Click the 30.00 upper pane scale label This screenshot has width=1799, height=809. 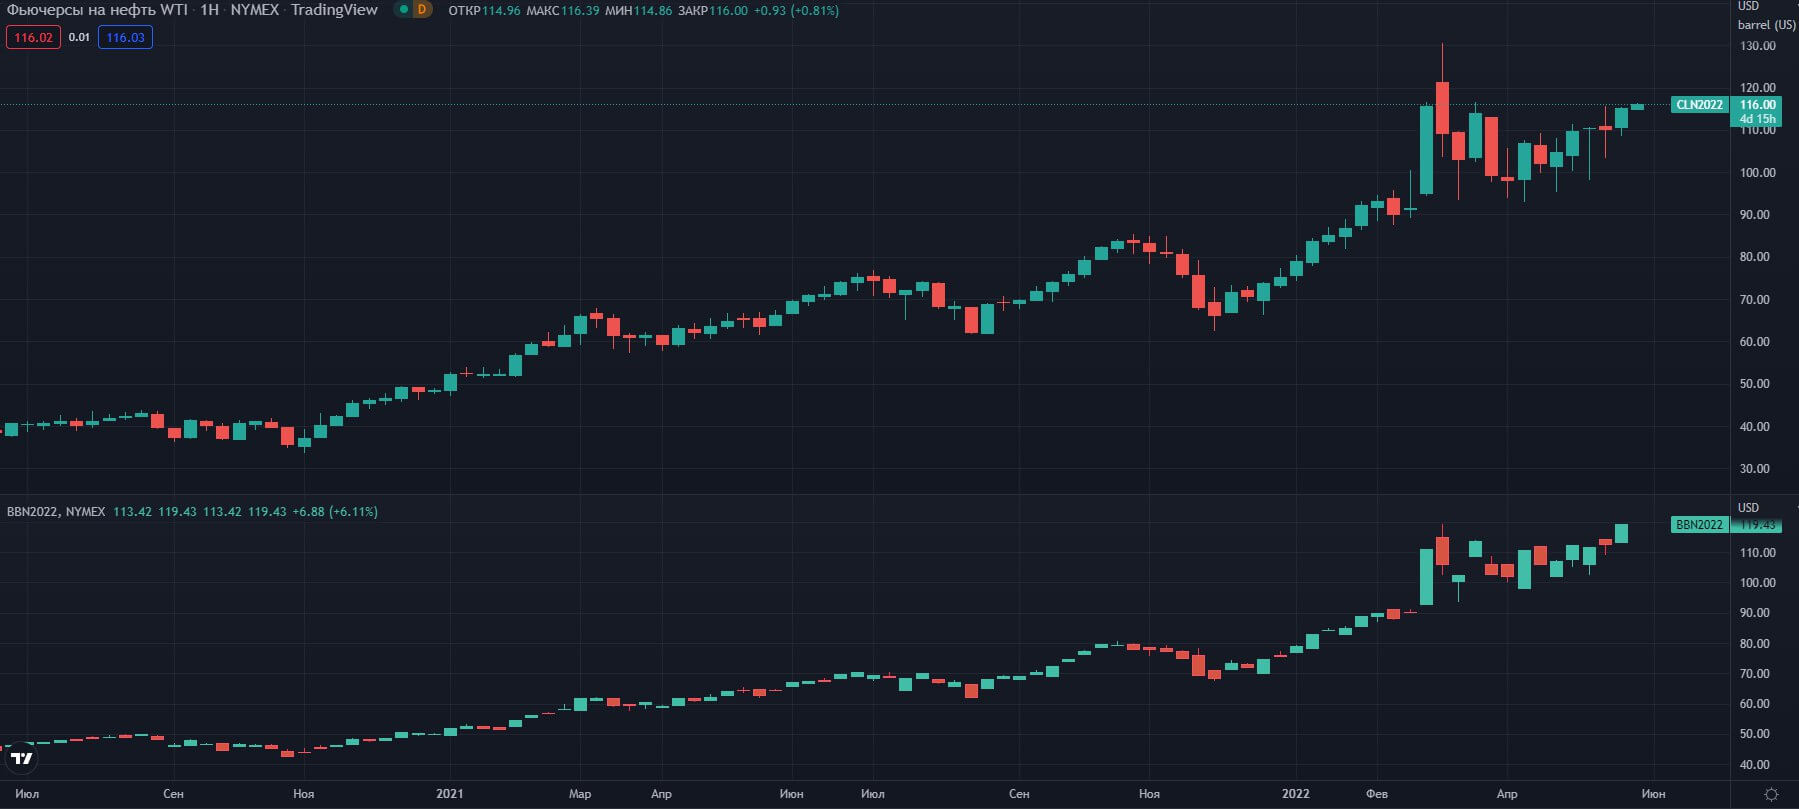pos(1754,469)
